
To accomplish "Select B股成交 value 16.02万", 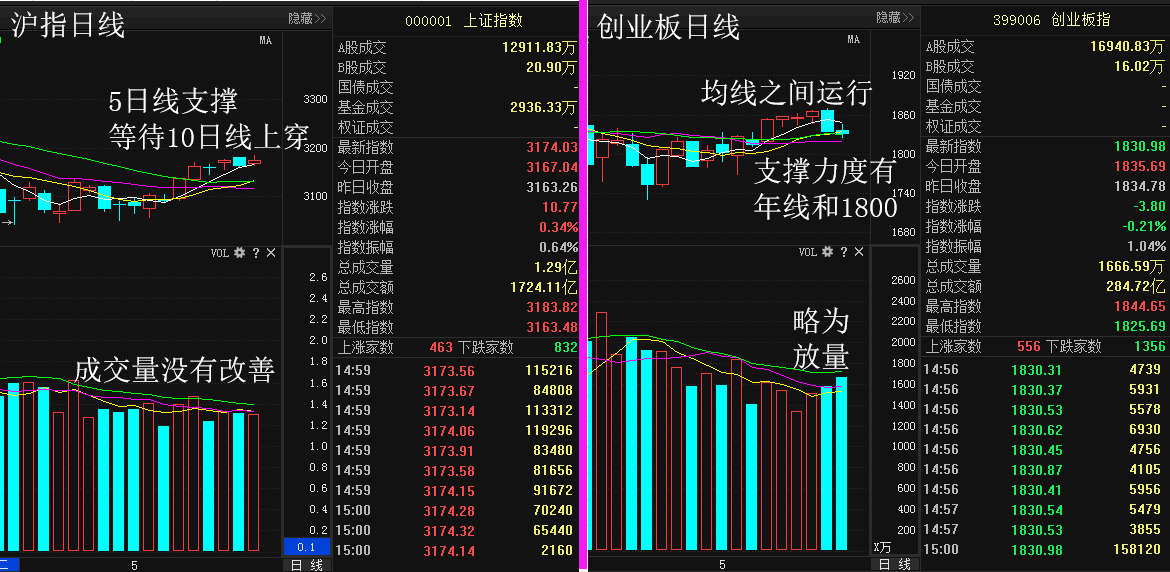I will point(1137,66).
